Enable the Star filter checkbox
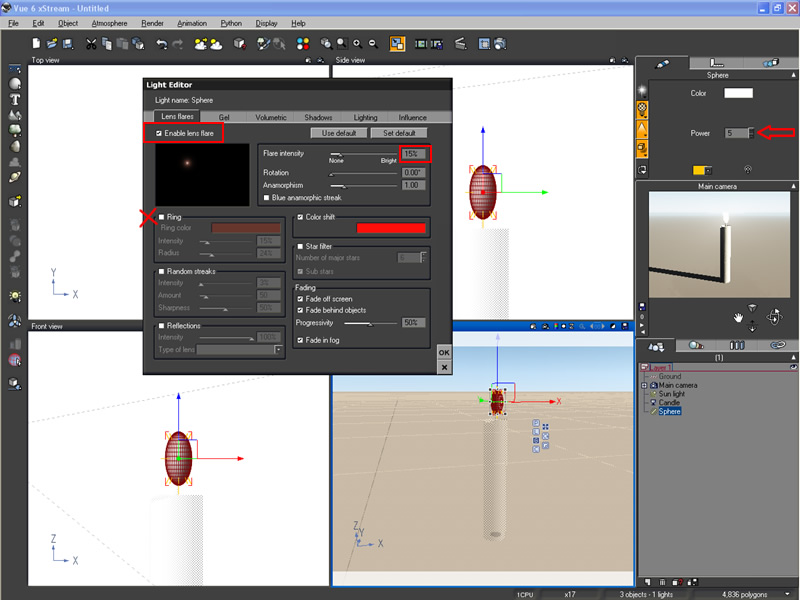 click(300, 246)
